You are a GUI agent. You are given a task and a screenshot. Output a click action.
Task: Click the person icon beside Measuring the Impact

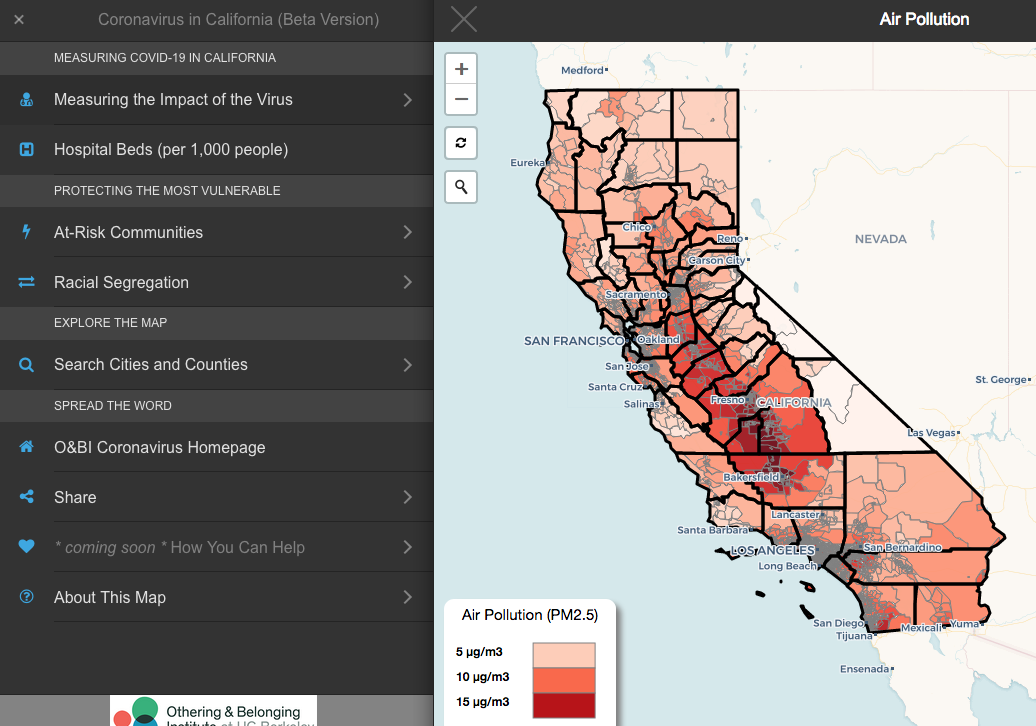pos(26,100)
